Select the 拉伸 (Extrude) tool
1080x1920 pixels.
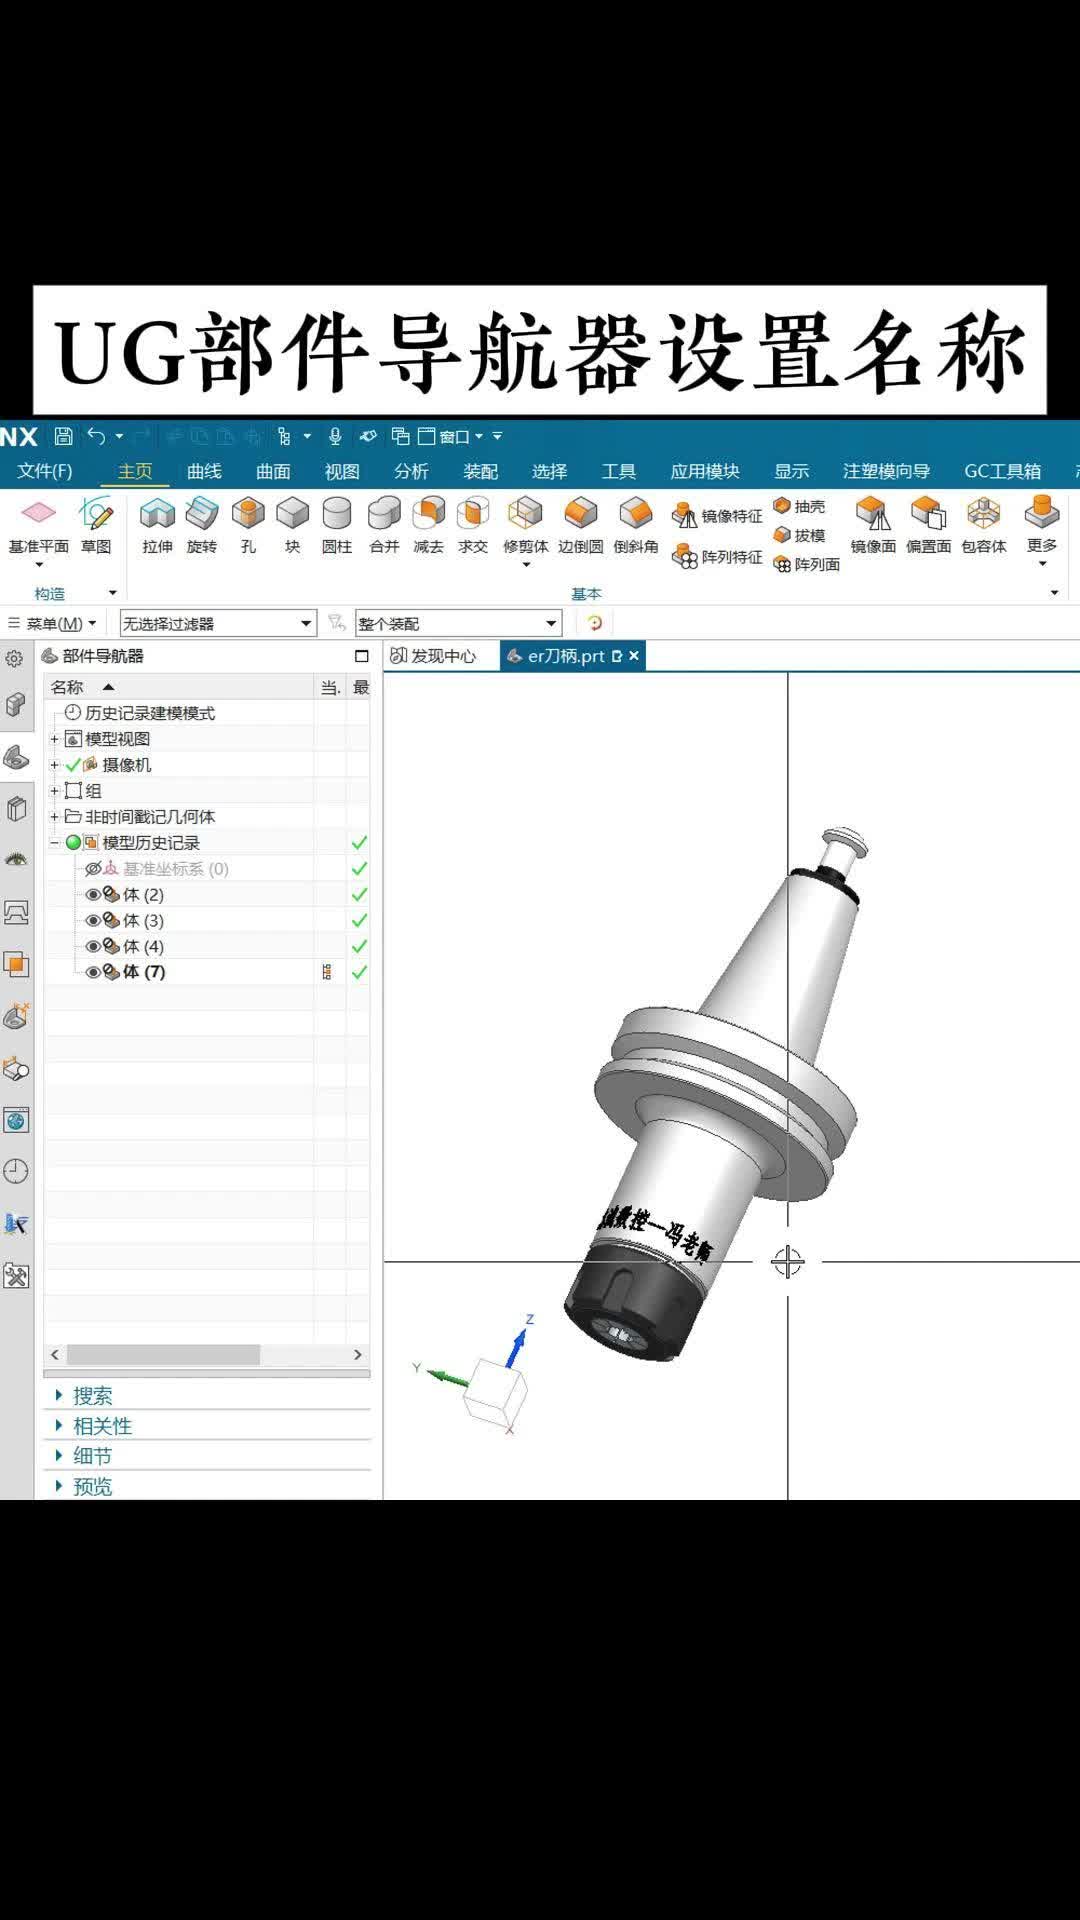pyautogui.click(x=157, y=524)
